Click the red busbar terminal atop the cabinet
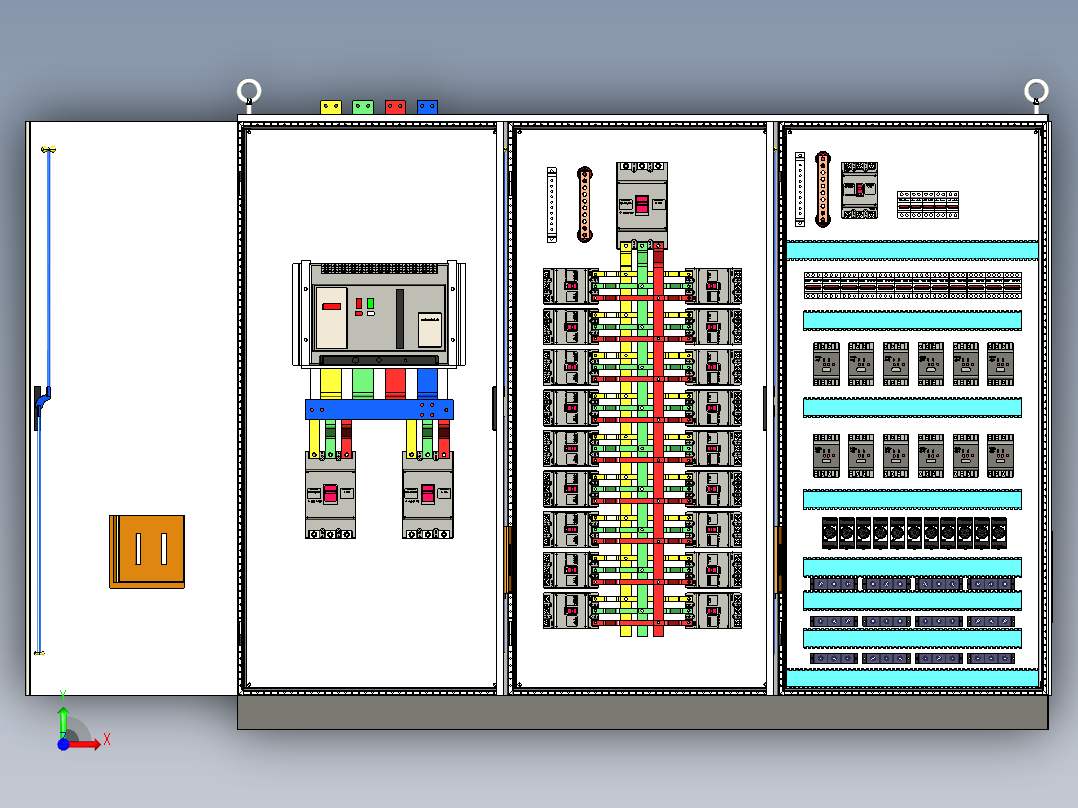The image size is (1078, 808). (395, 107)
